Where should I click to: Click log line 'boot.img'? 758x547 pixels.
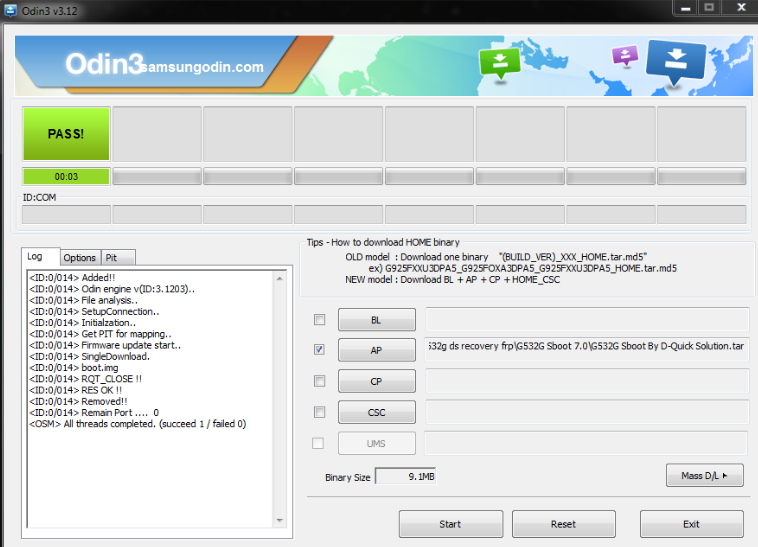click(73, 368)
